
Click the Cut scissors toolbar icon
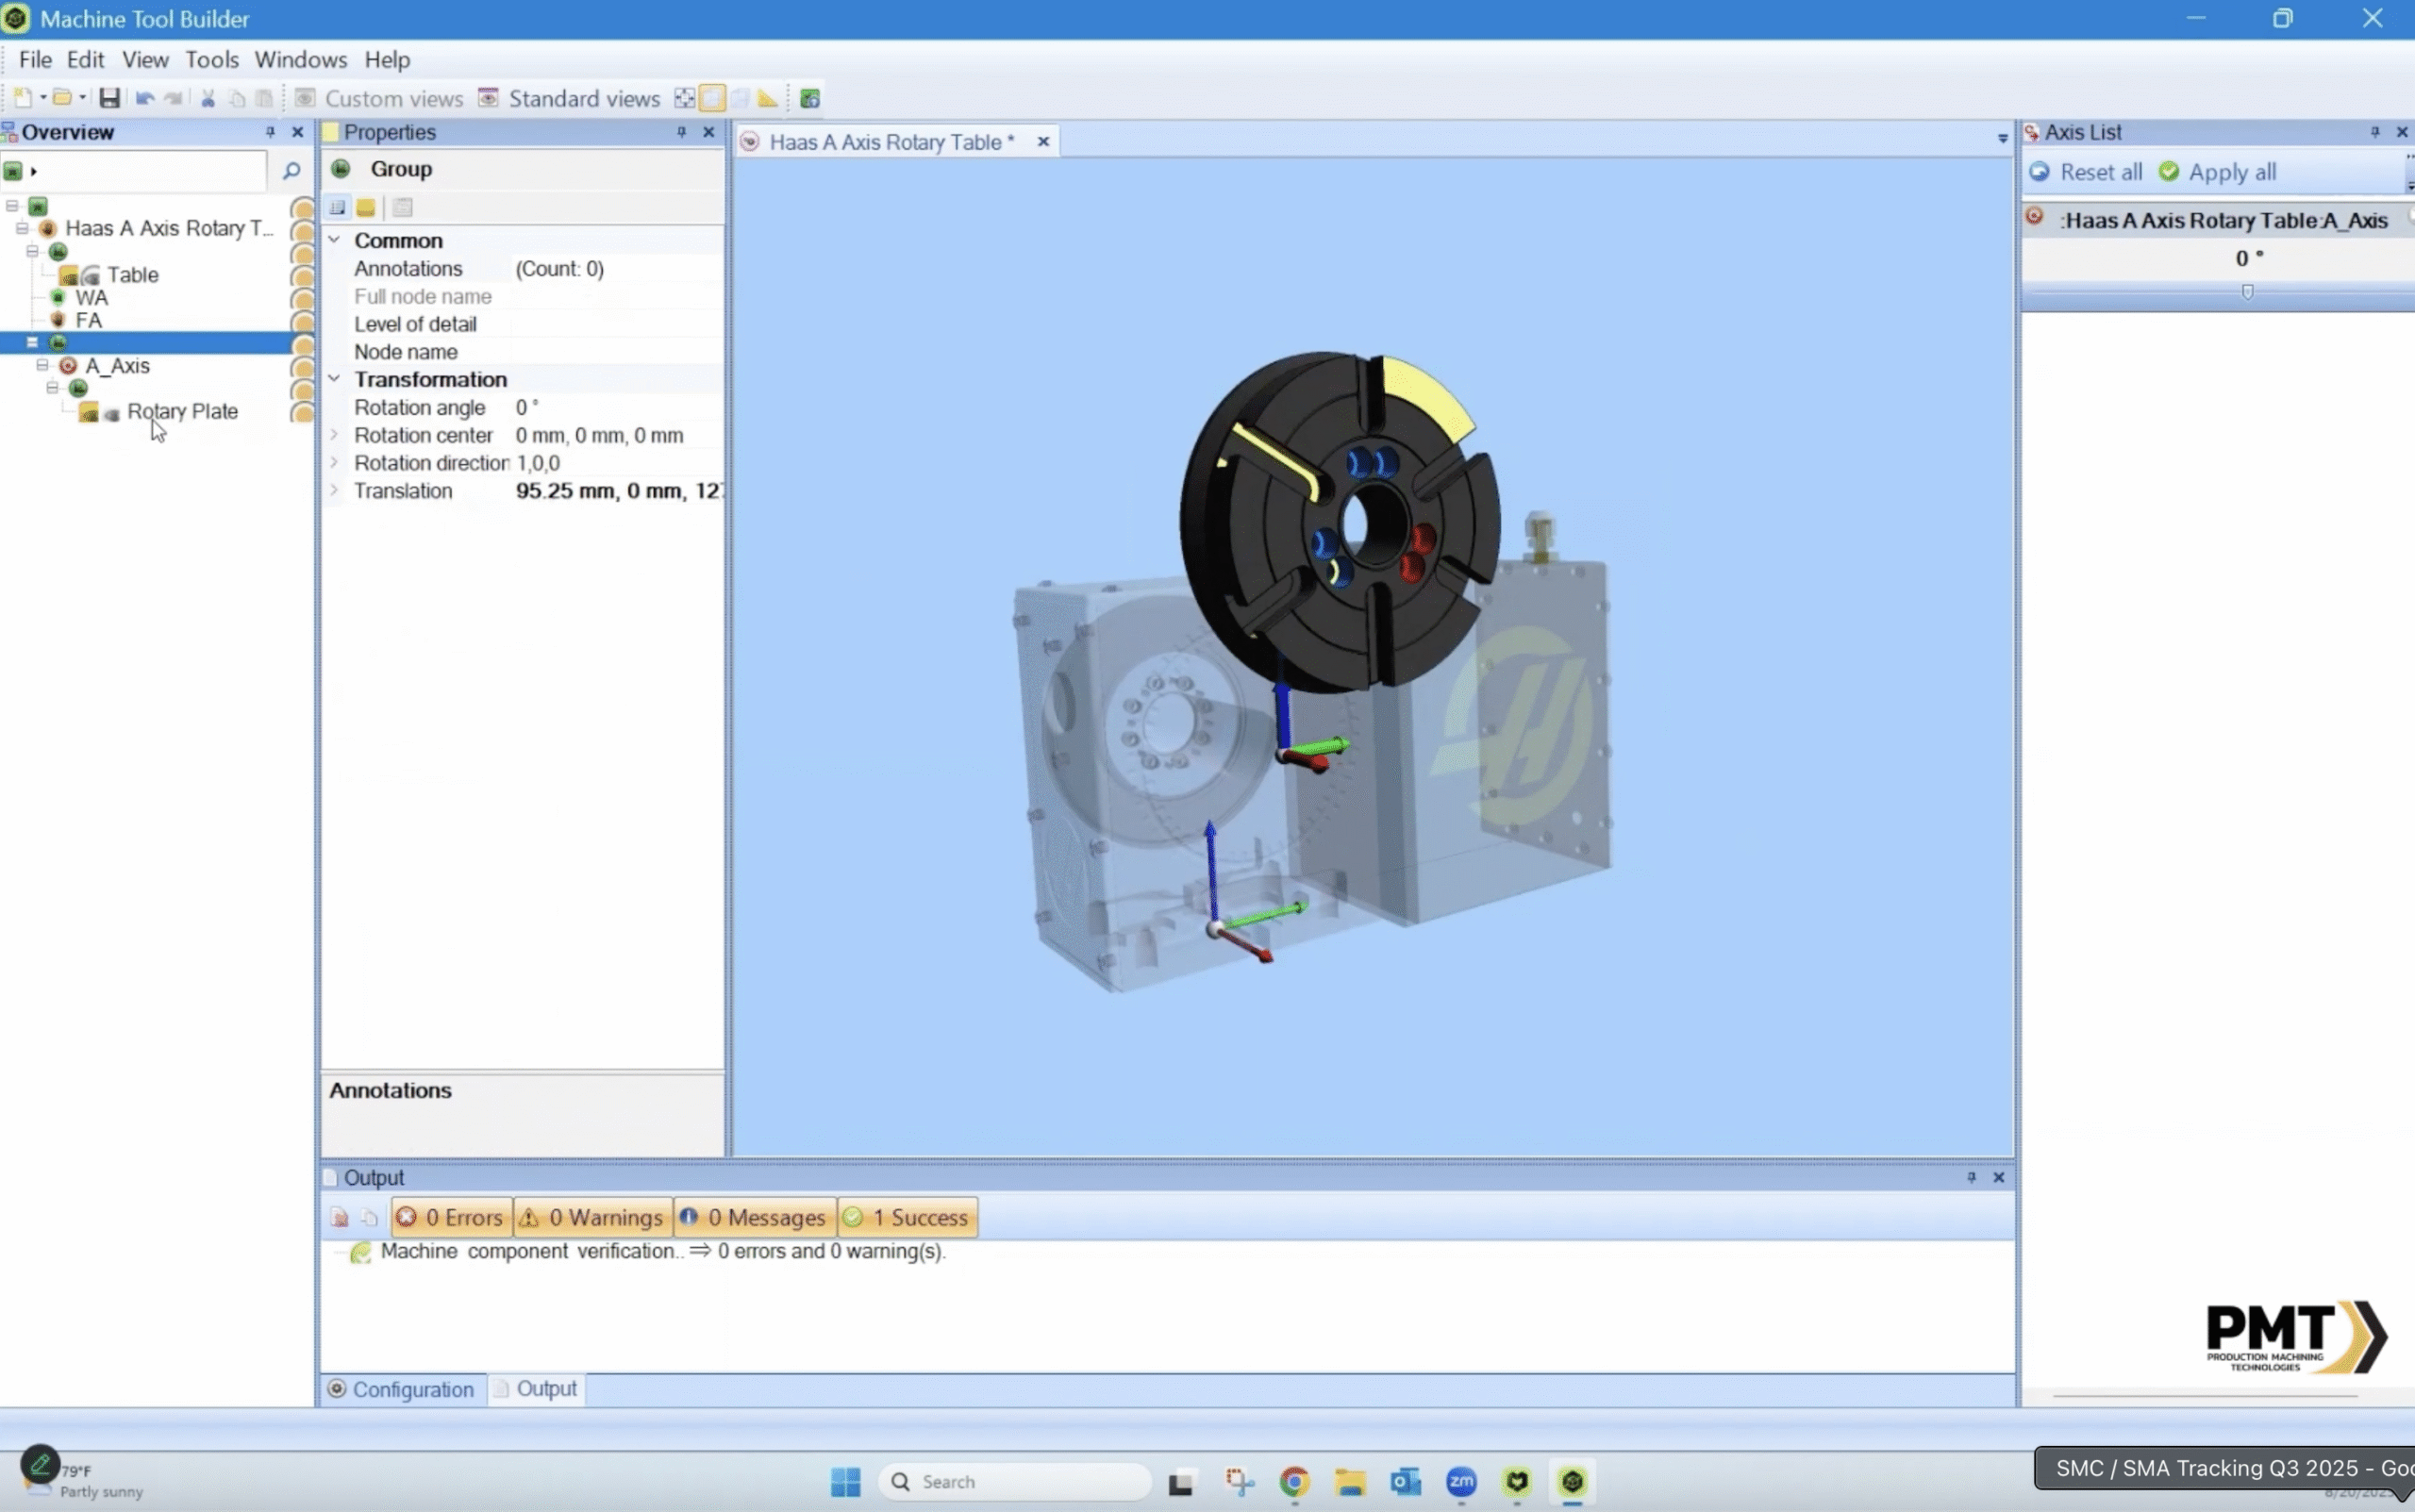pyautogui.click(x=208, y=98)
